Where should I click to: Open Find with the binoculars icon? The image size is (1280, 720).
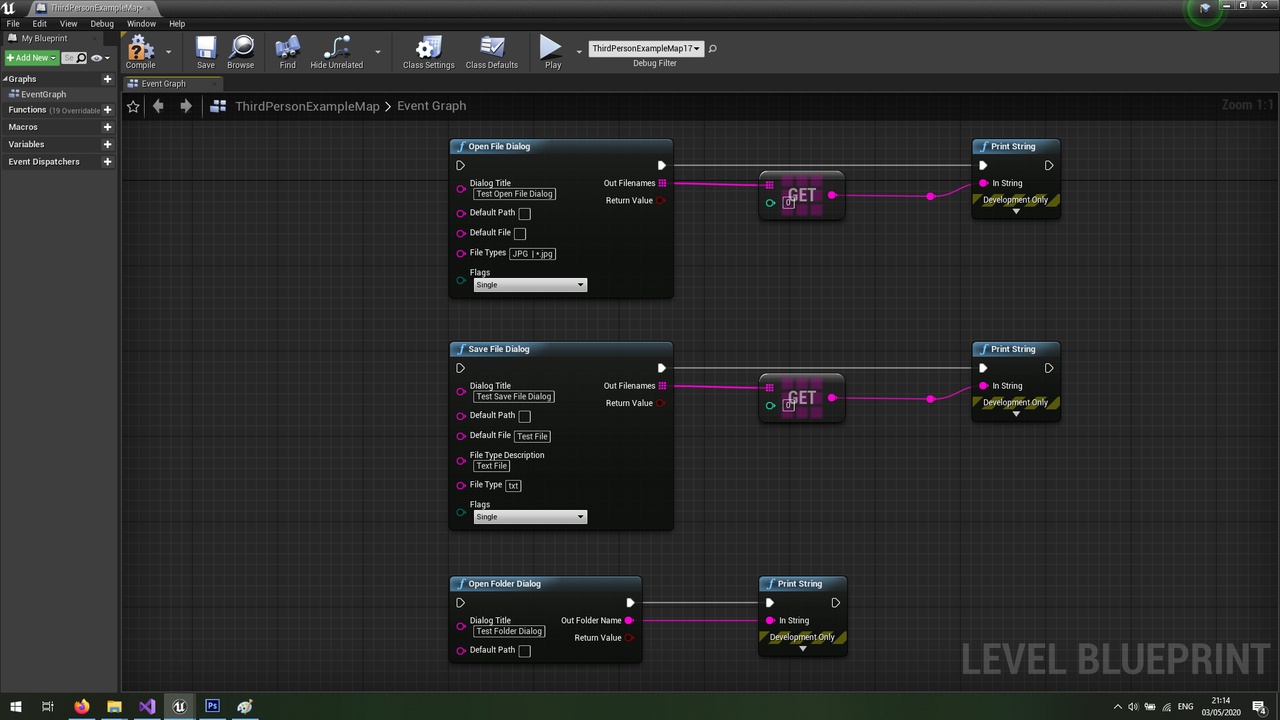[x=288, y=52]
